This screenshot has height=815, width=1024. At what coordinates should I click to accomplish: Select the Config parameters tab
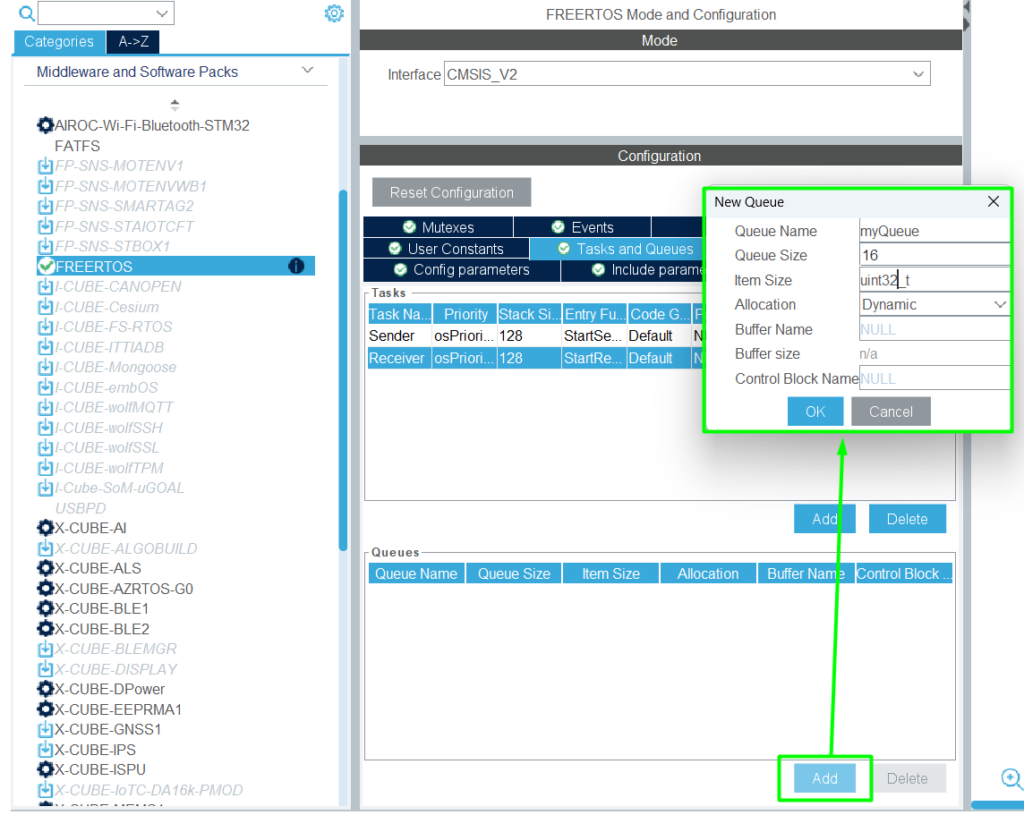[x=461, y=270]
